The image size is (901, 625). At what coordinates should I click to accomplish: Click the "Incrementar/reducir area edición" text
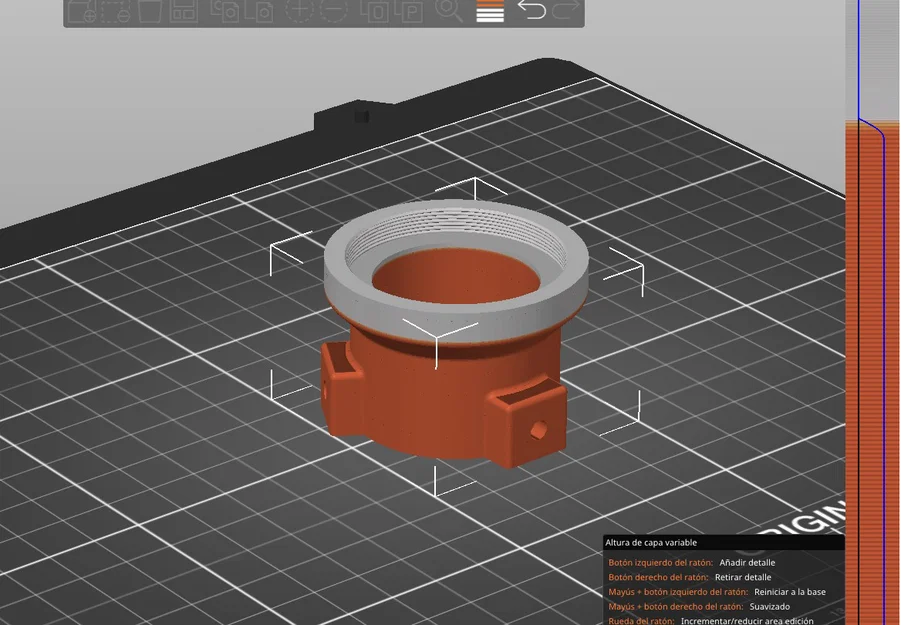[747, 620]
